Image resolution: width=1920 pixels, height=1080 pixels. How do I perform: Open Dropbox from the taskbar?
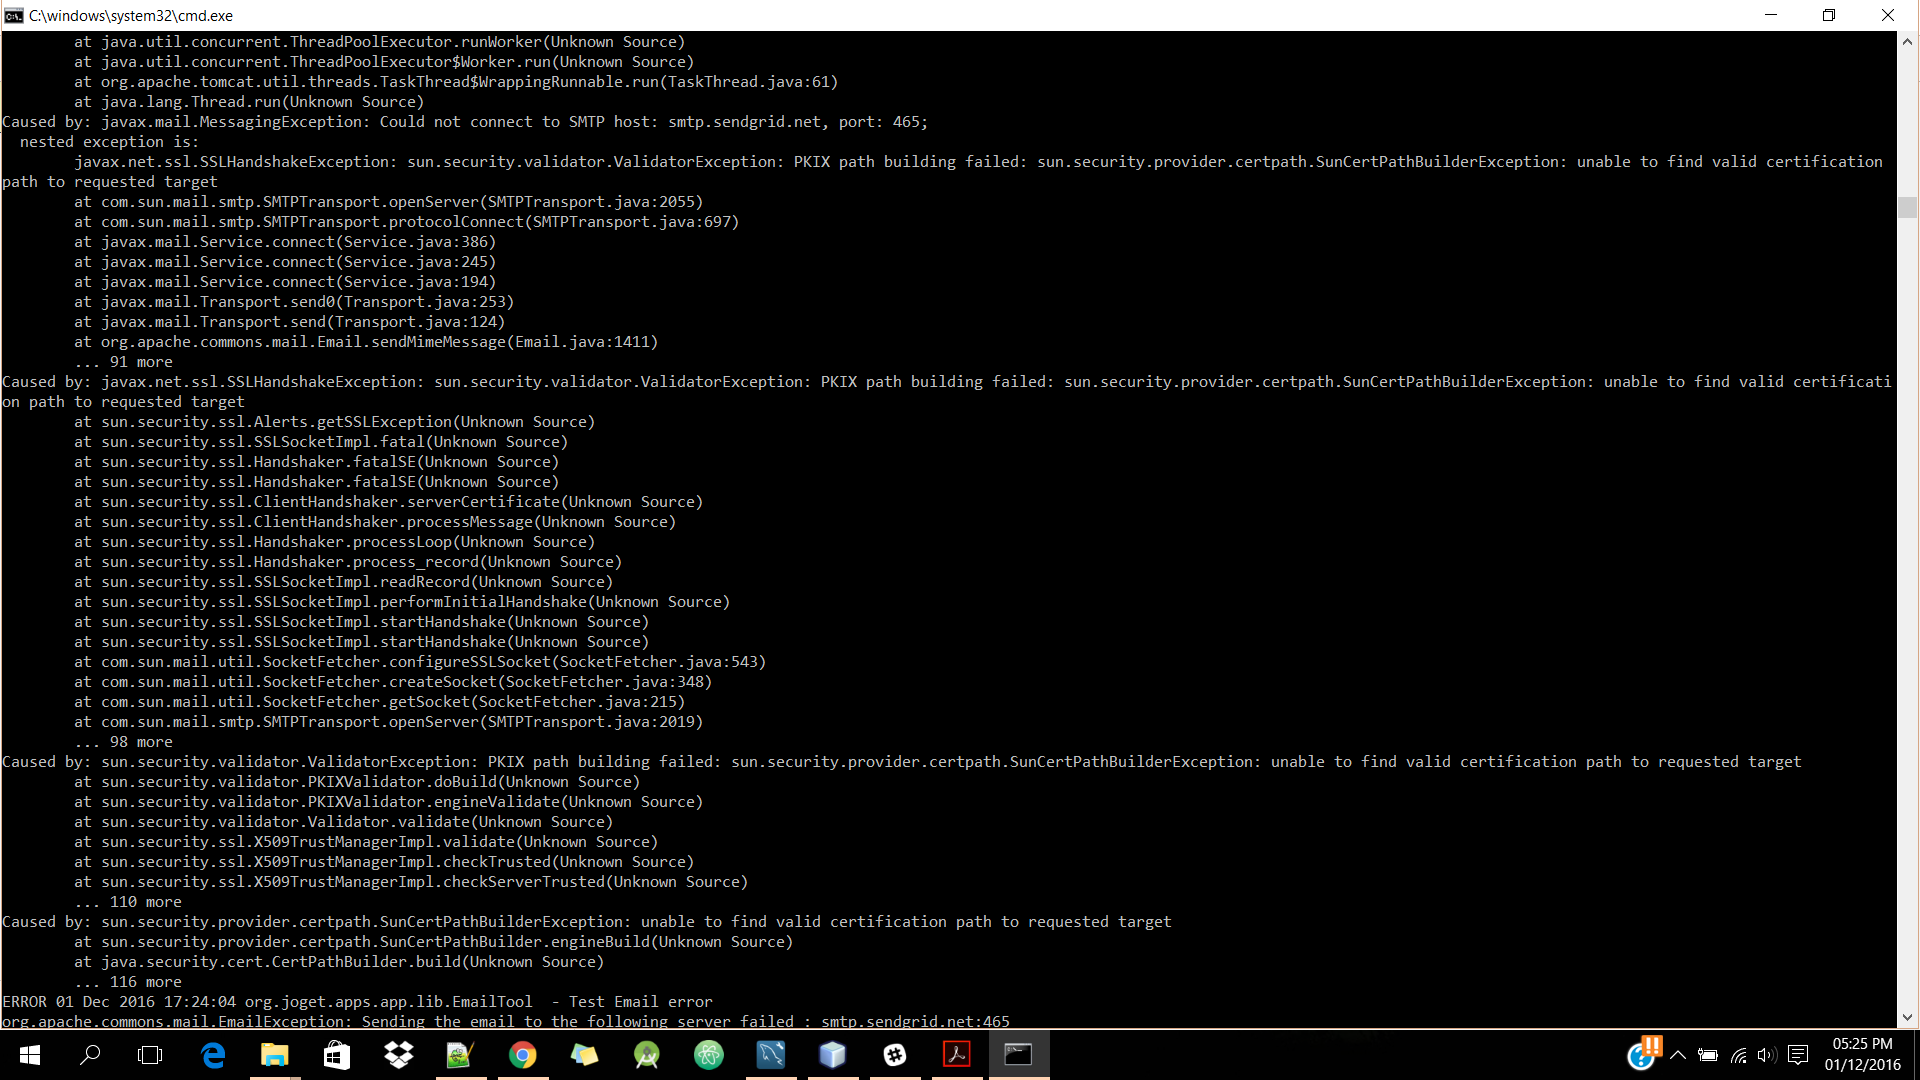399,1055
